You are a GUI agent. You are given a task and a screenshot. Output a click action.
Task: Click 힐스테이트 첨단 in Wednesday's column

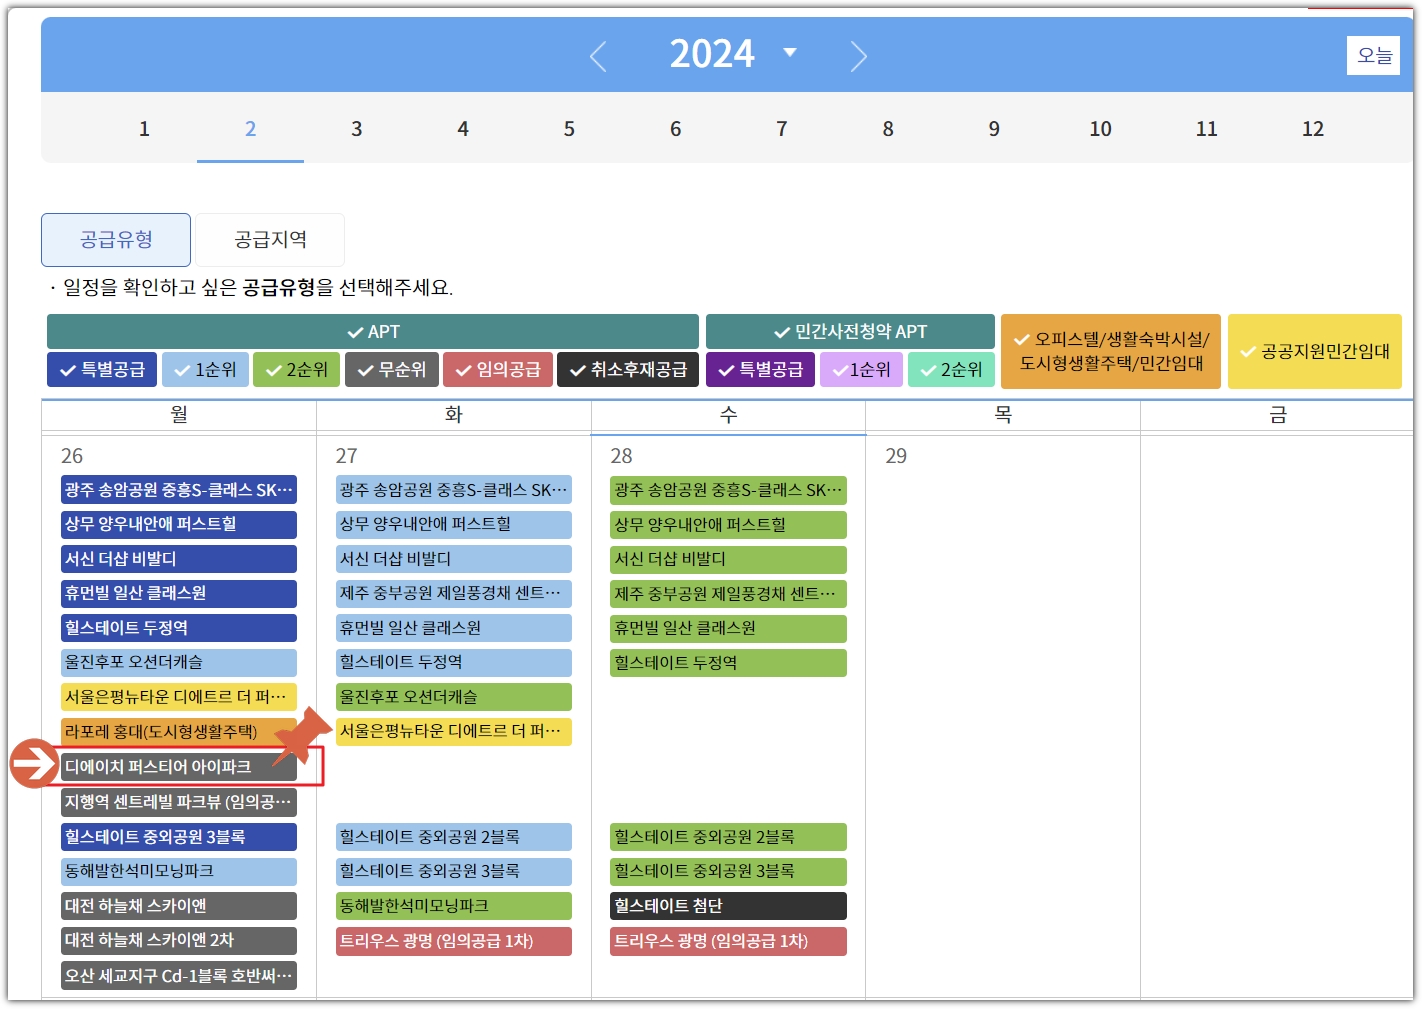click(x=728, y=906)
